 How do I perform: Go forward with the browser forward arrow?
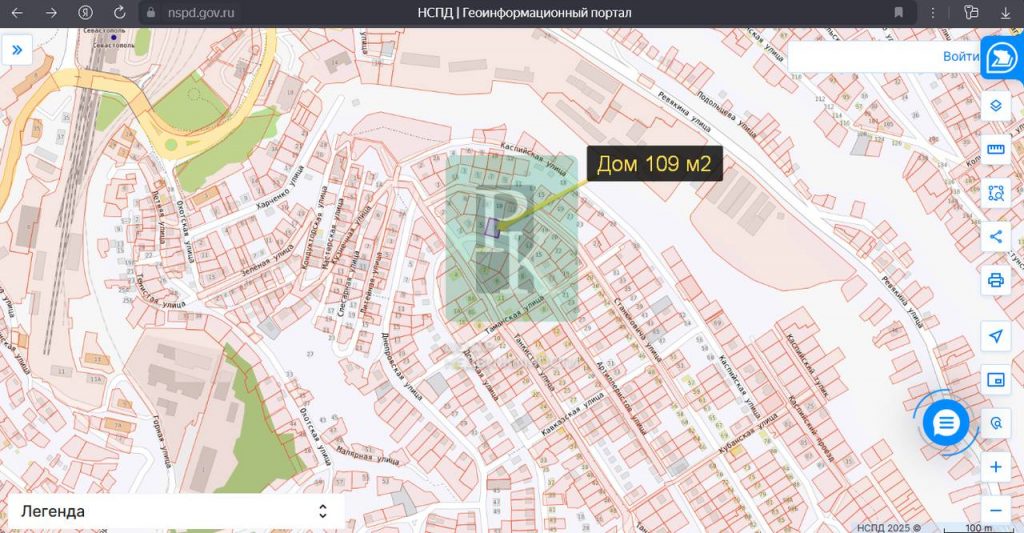[x=51, y=12]
